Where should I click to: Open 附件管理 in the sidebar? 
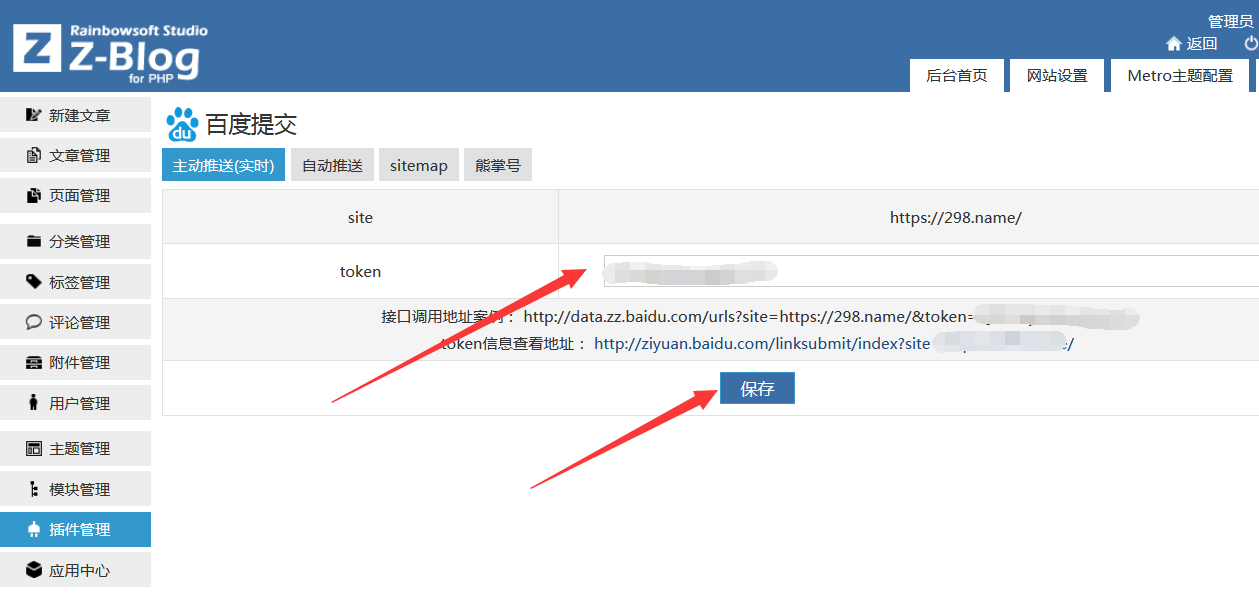(78, 363)
